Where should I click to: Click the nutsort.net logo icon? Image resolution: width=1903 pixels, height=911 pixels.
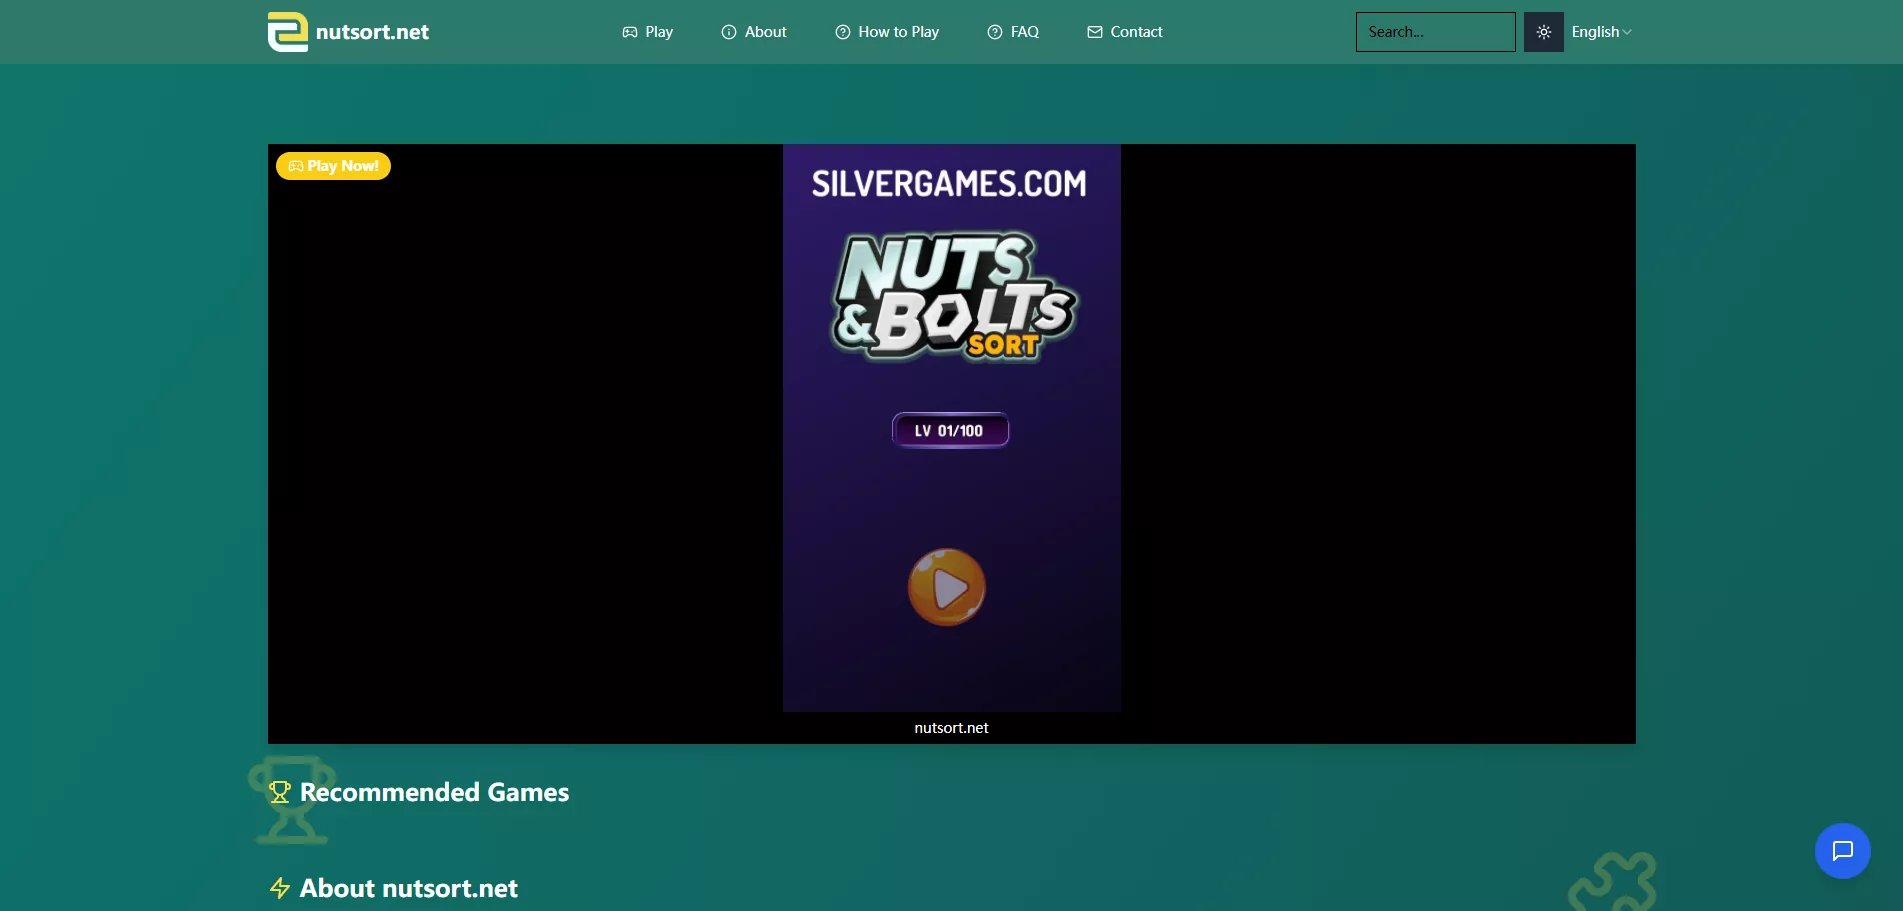click(287, 32)
